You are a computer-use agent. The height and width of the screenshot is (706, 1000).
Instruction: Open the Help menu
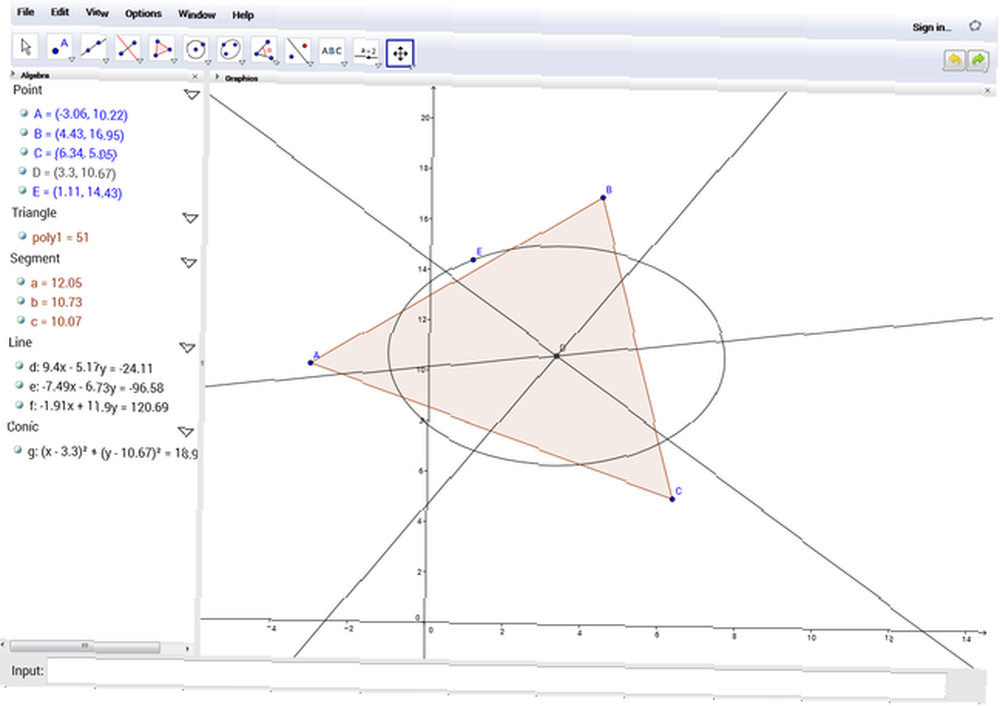coord(243,15)
